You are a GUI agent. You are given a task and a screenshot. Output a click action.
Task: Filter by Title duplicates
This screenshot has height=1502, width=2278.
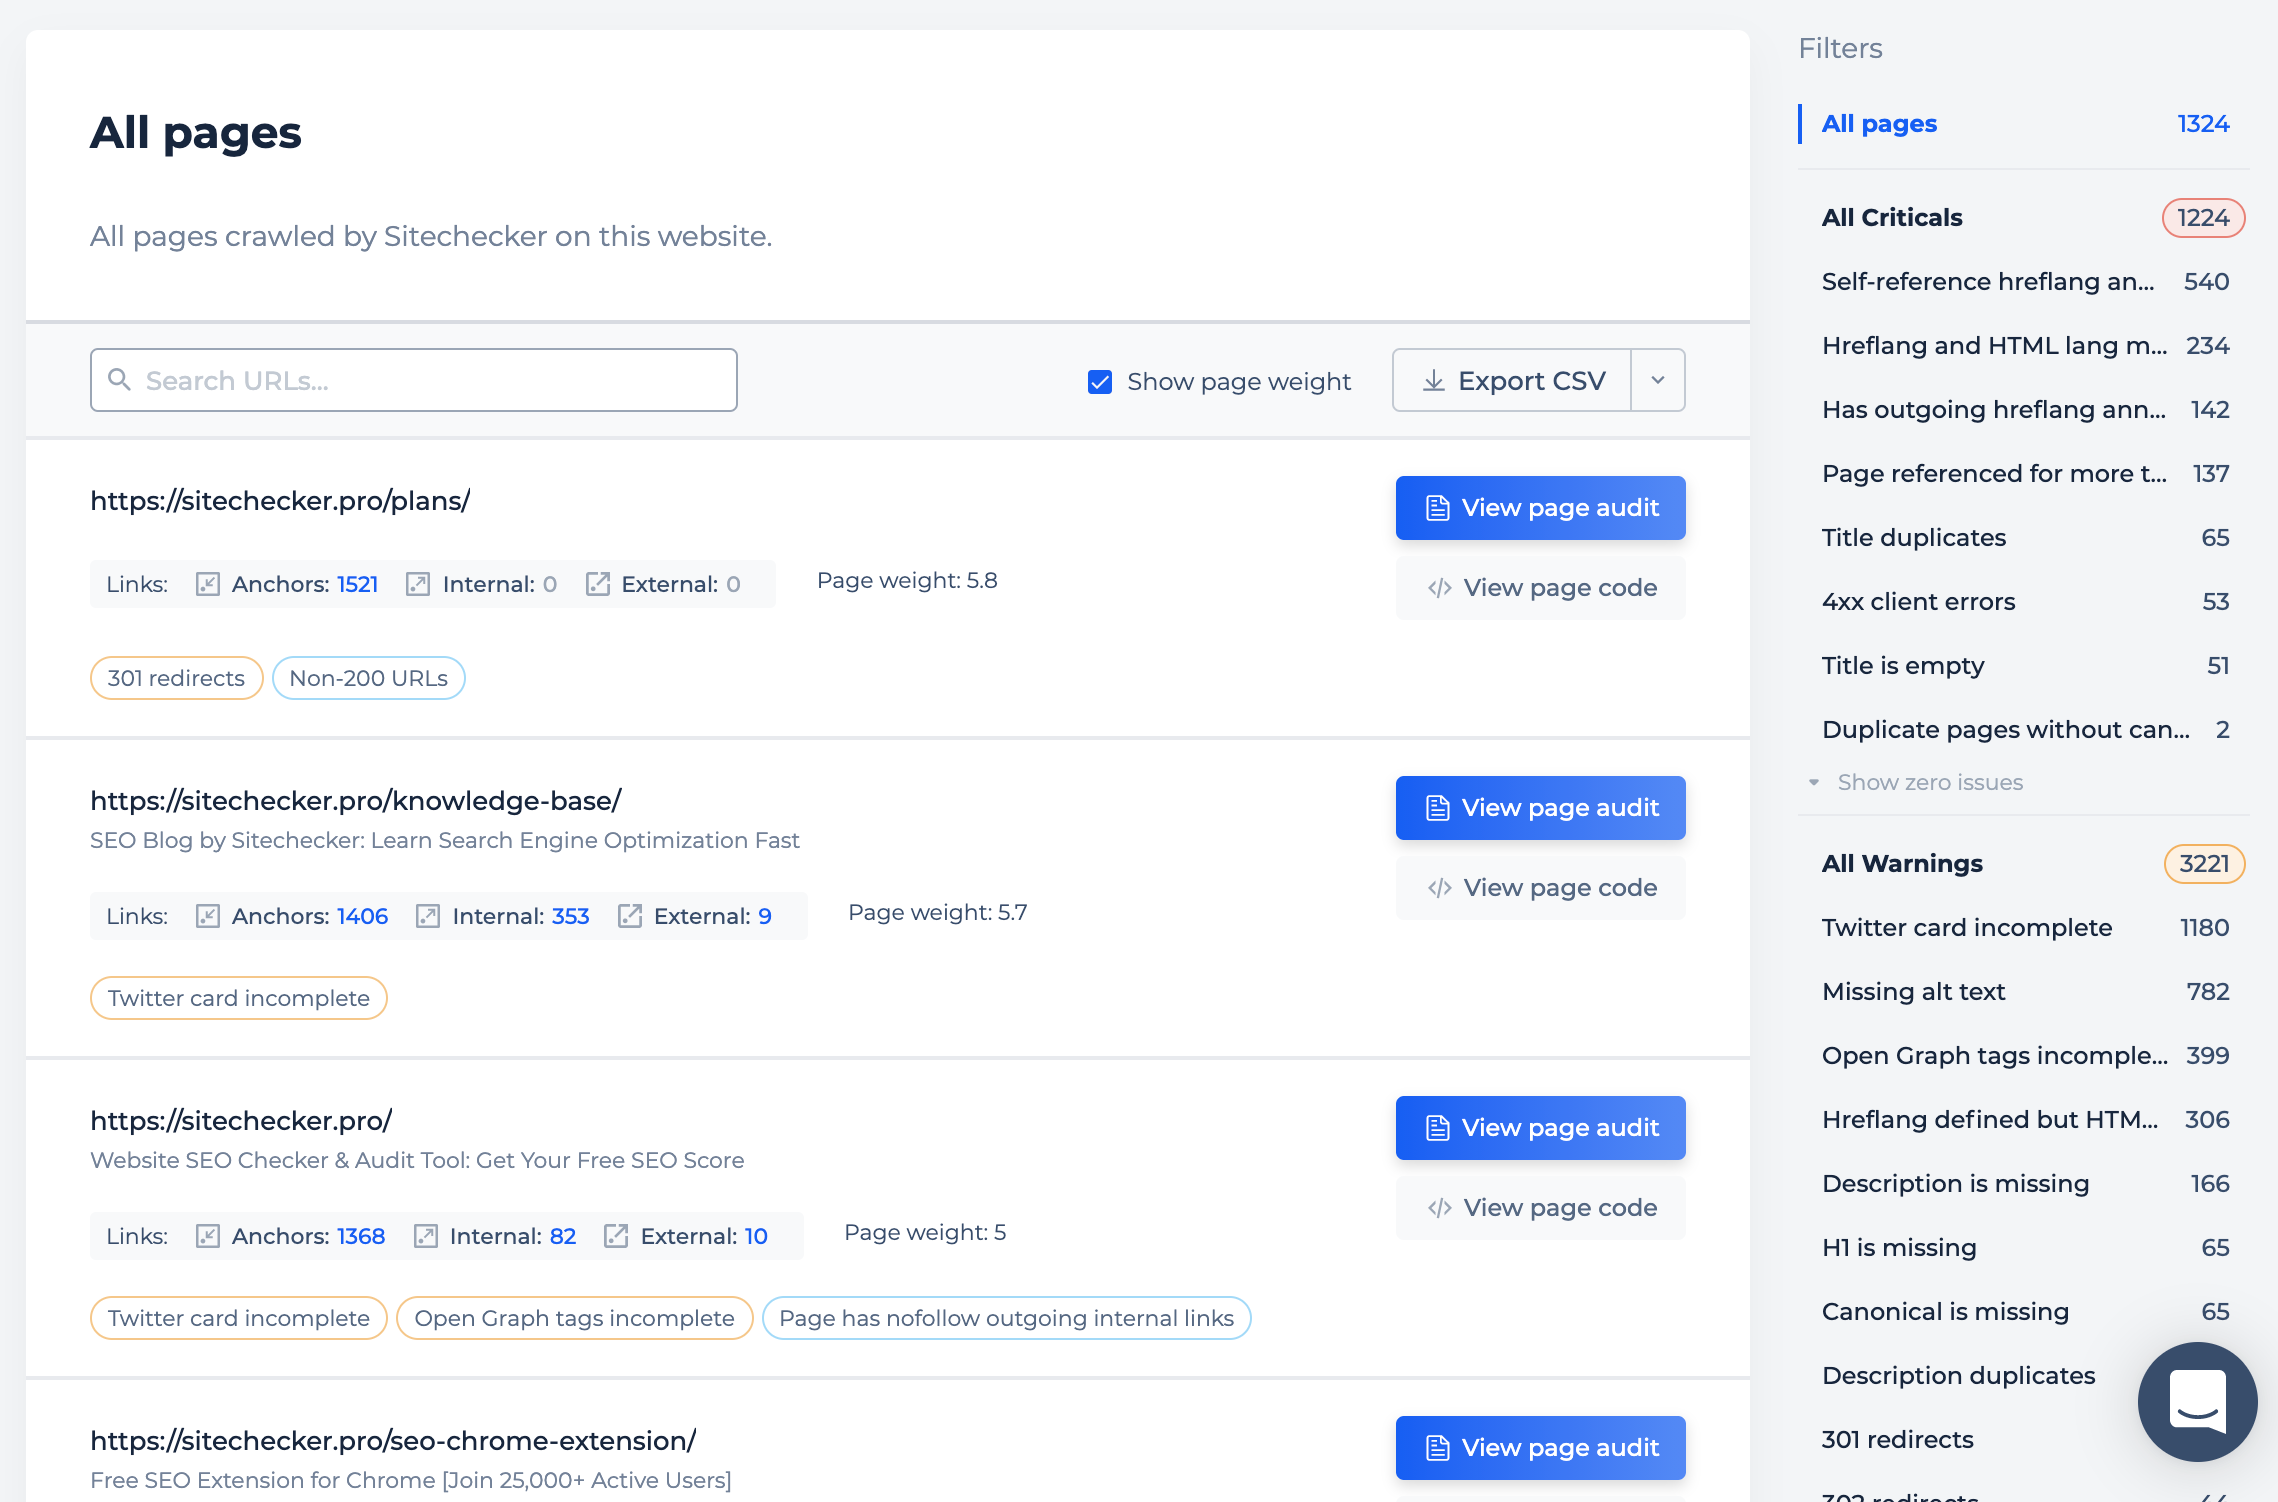(x=2024, y=538)
